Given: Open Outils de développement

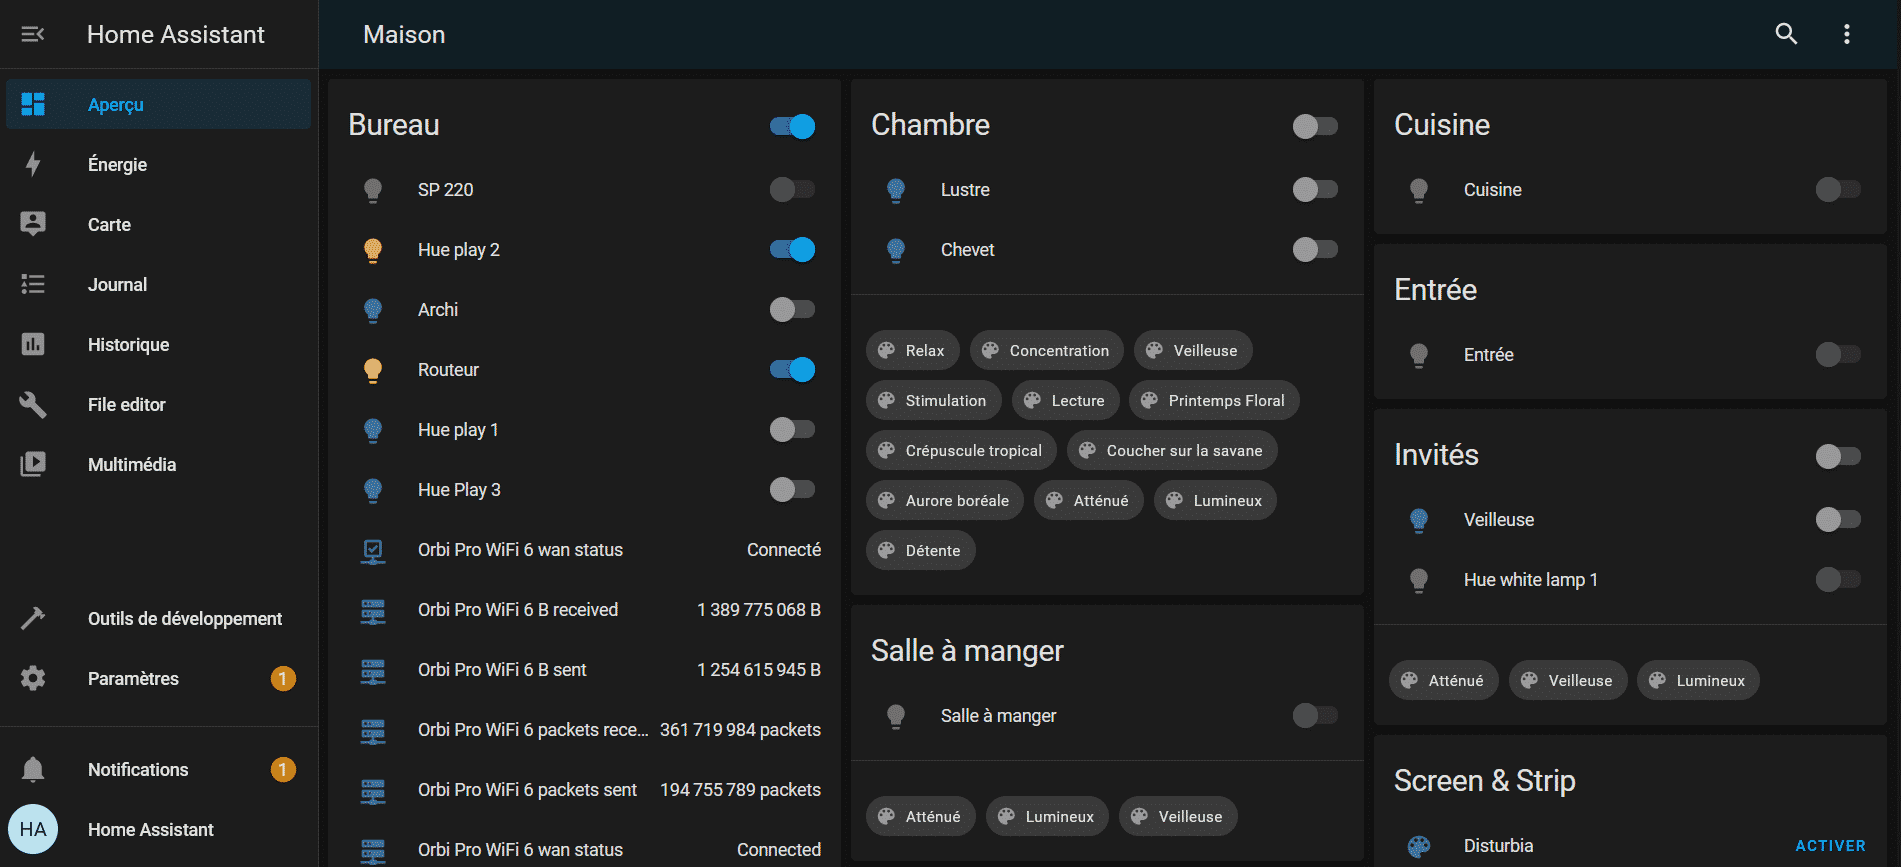Looking at the screenshot, I should coord(184,619).
